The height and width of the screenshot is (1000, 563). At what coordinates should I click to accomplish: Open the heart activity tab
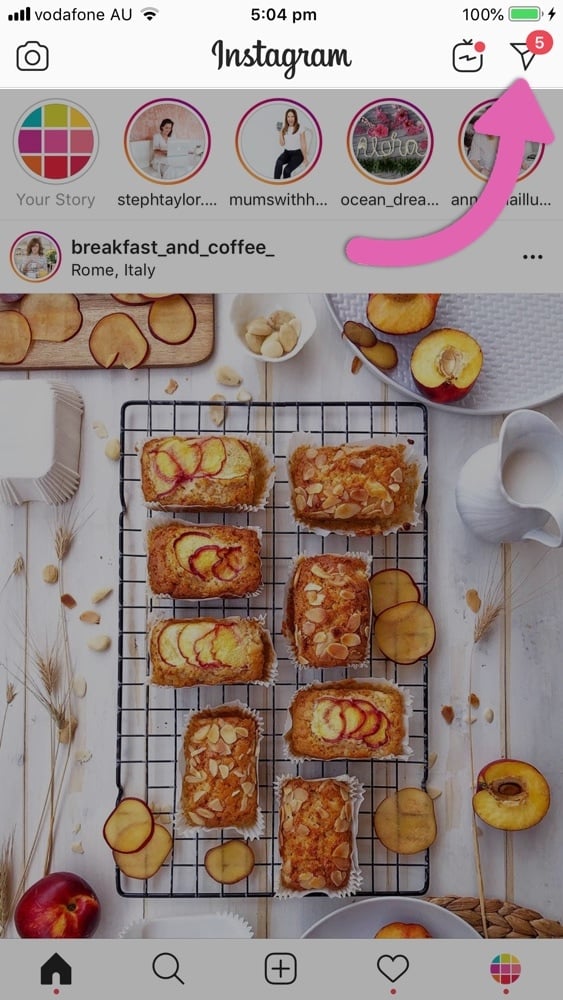click(393, 969)
